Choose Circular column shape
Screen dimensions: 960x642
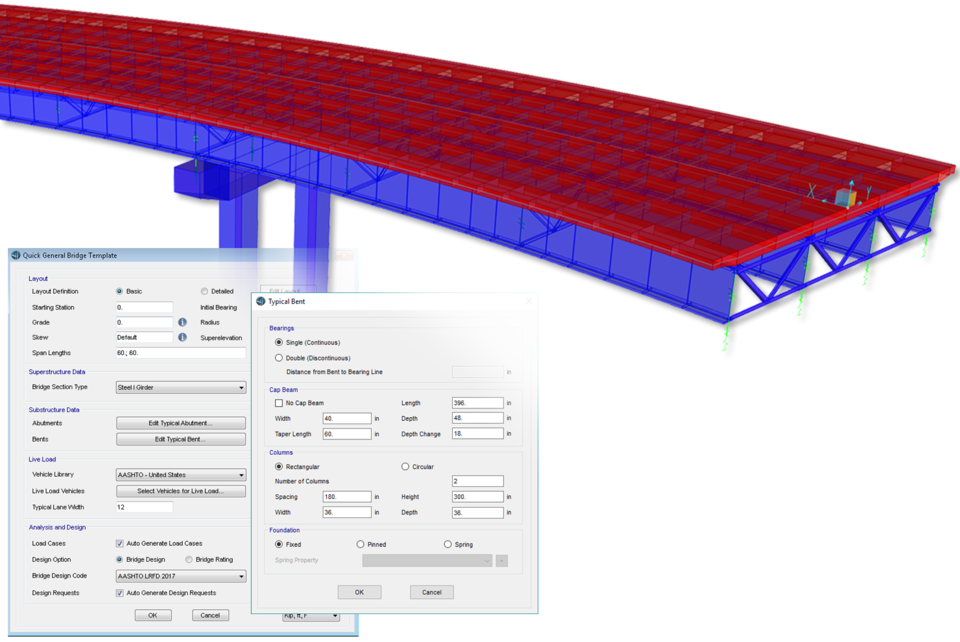click(405, 466)
